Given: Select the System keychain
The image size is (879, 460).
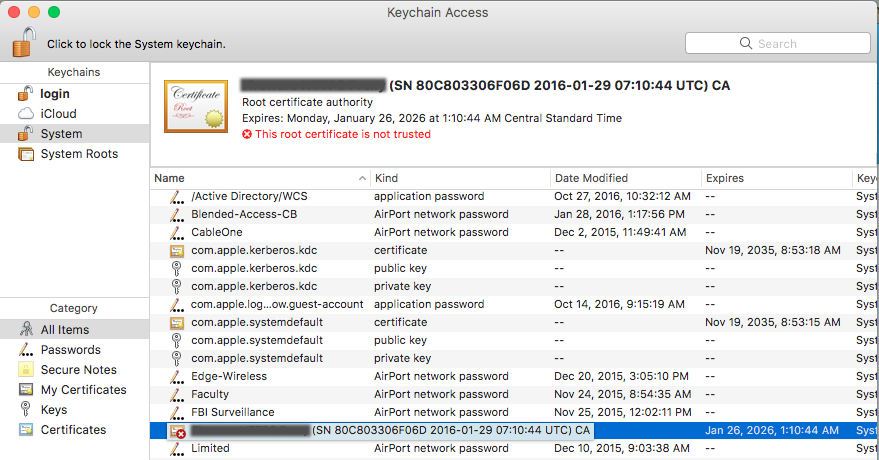Looking at the screenshot, I should 75,134.
